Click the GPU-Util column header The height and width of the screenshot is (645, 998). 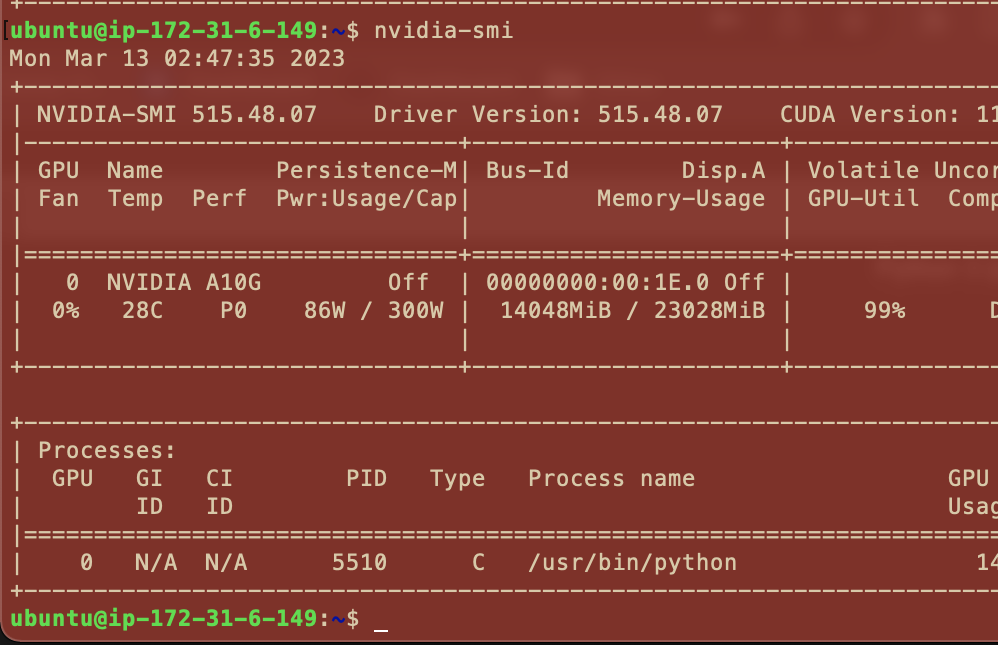pyautogui.click(x=863, y=199)
